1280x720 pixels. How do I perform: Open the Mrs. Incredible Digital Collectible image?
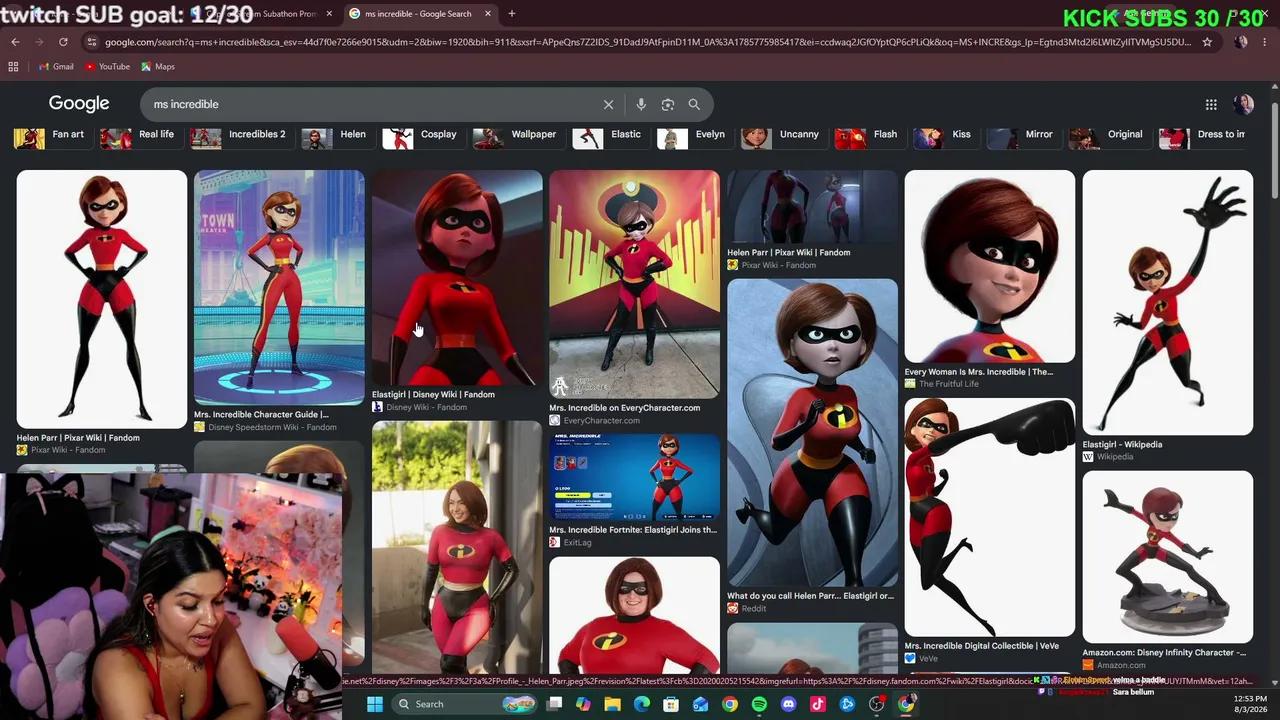pos(990,517)
